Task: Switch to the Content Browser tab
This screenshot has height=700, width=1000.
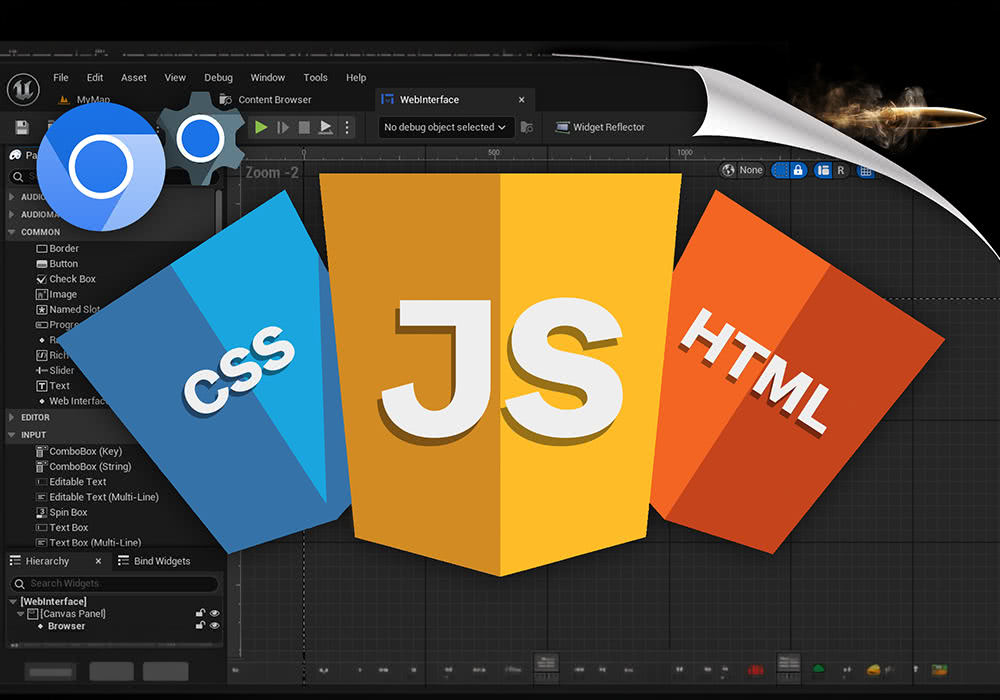Action: [x=274, y=100]
